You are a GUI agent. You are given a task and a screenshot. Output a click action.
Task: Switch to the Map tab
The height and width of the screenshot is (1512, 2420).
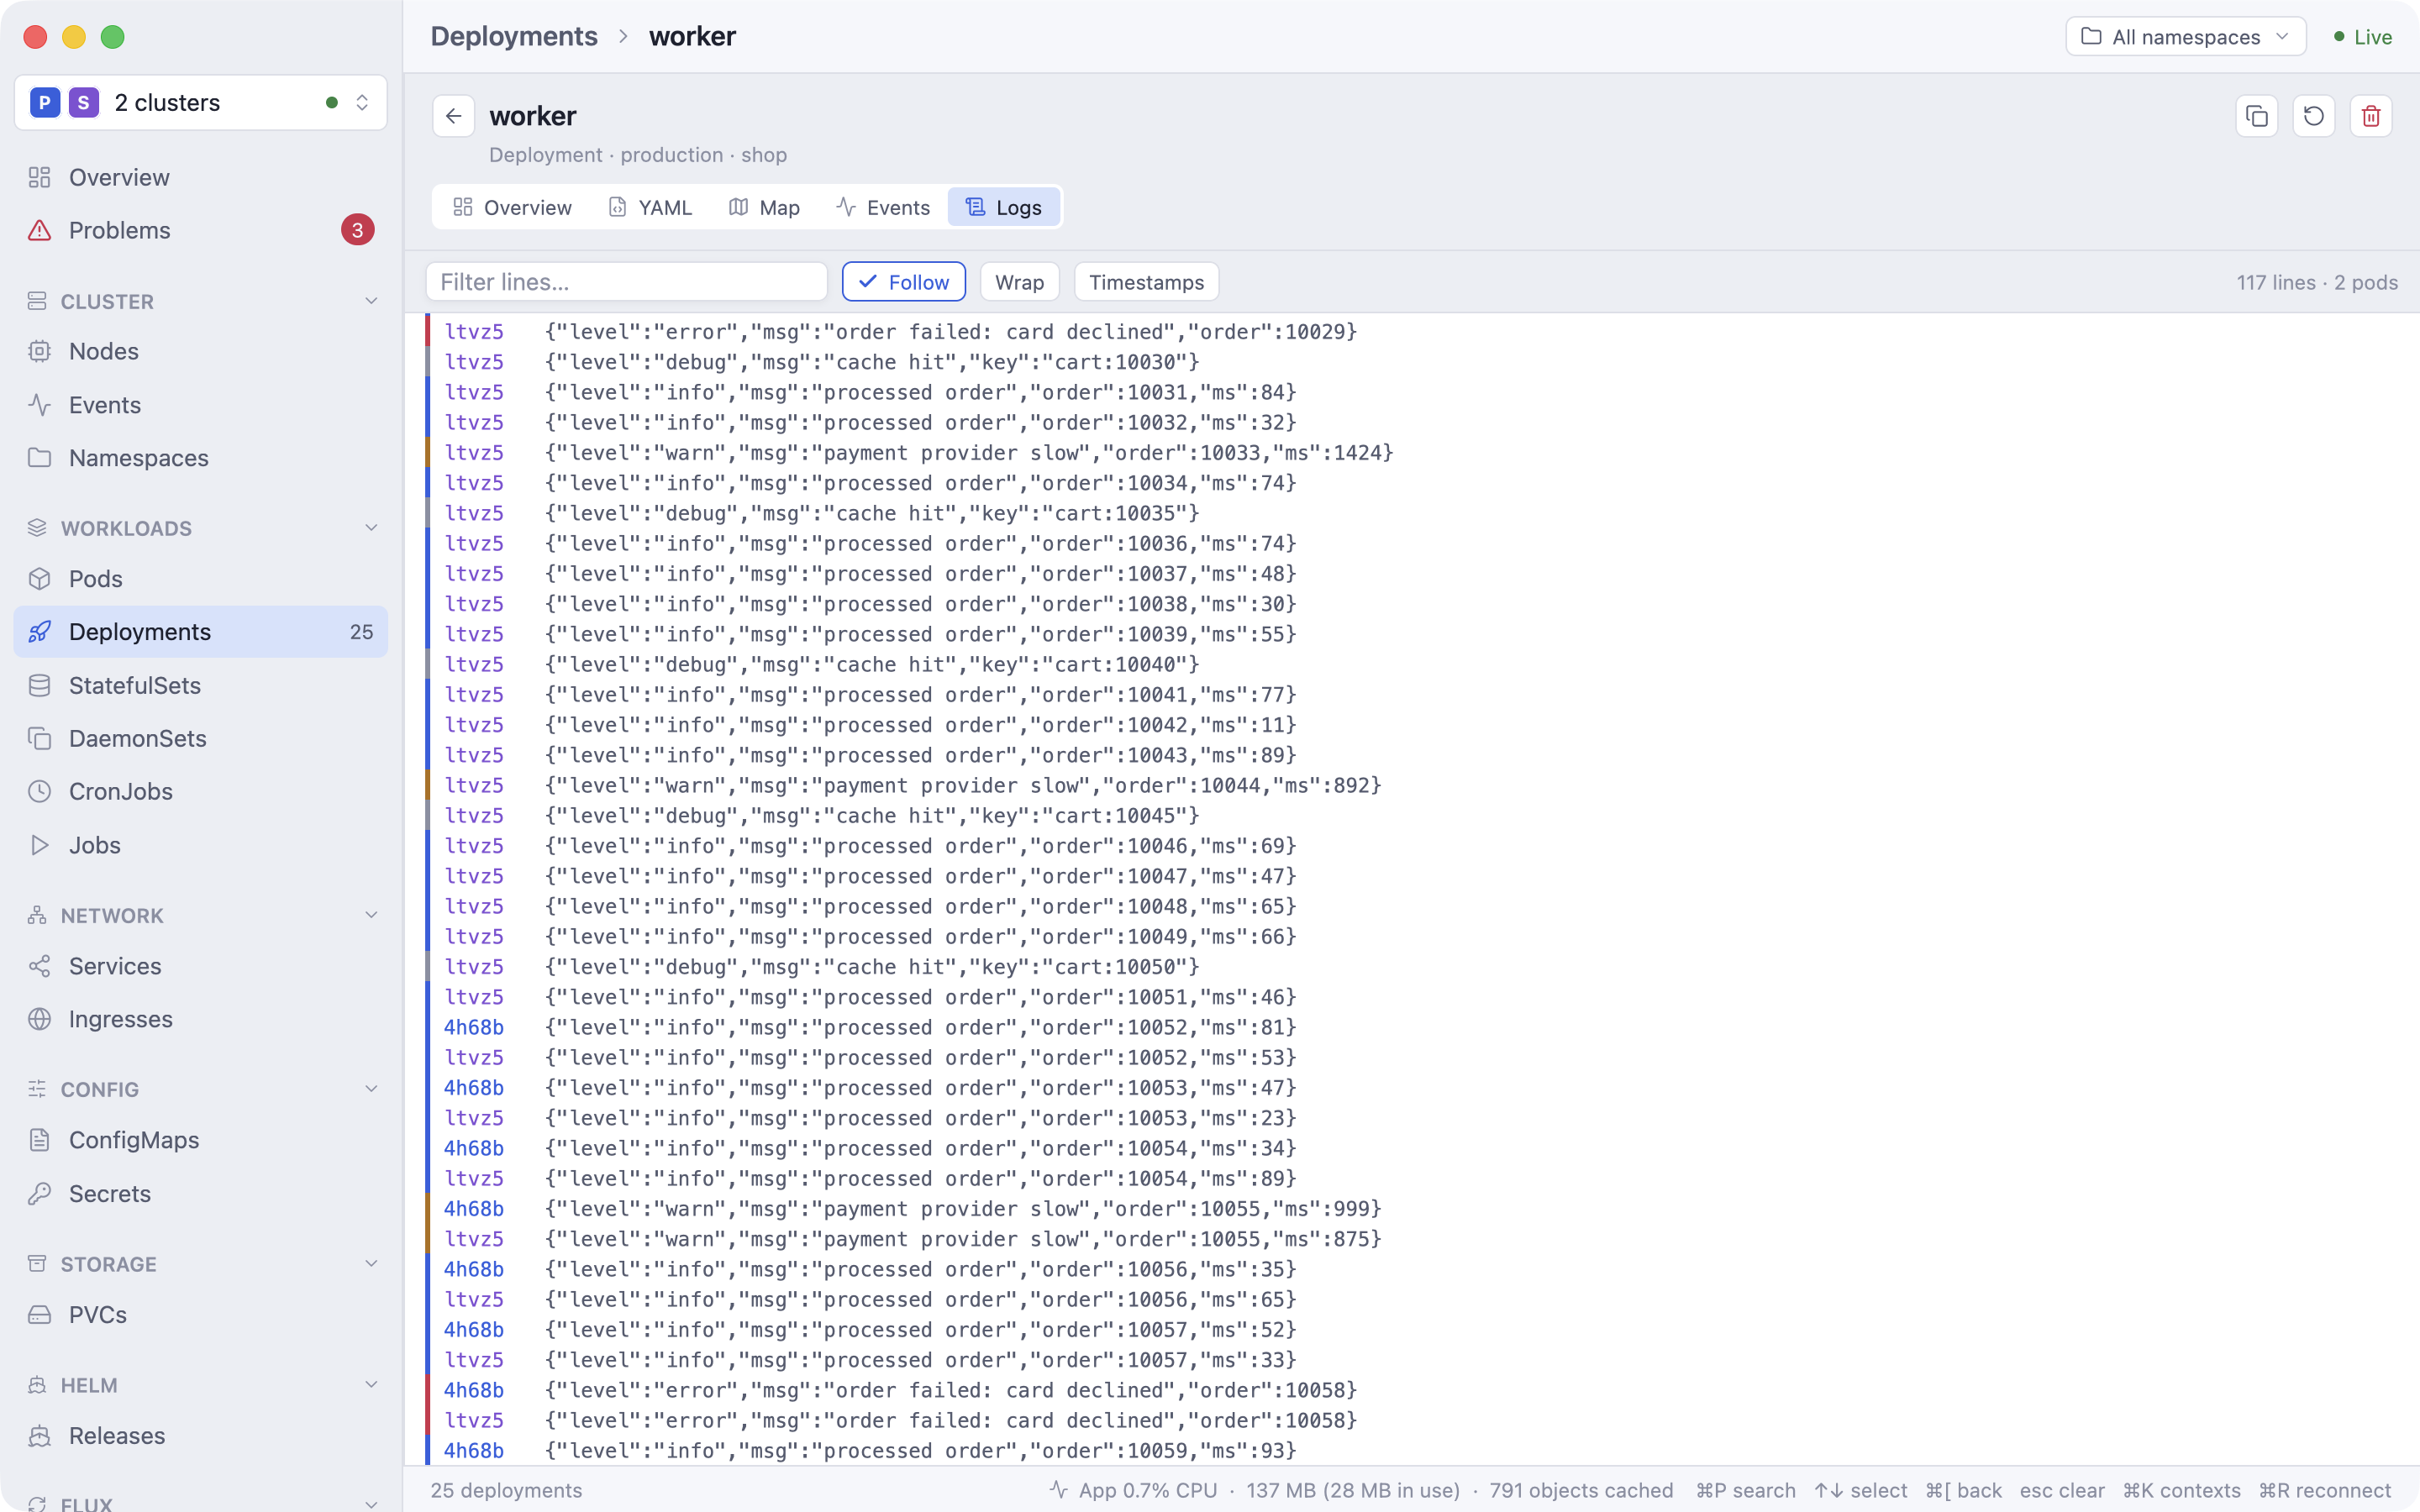tap(764, 207)
